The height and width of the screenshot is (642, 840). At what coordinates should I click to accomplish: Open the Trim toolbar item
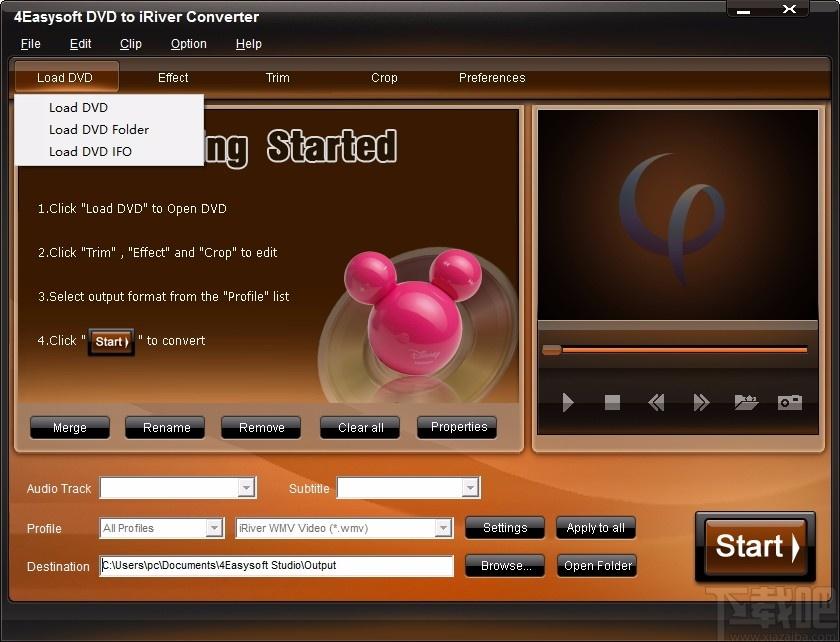(x=278, y=78)
